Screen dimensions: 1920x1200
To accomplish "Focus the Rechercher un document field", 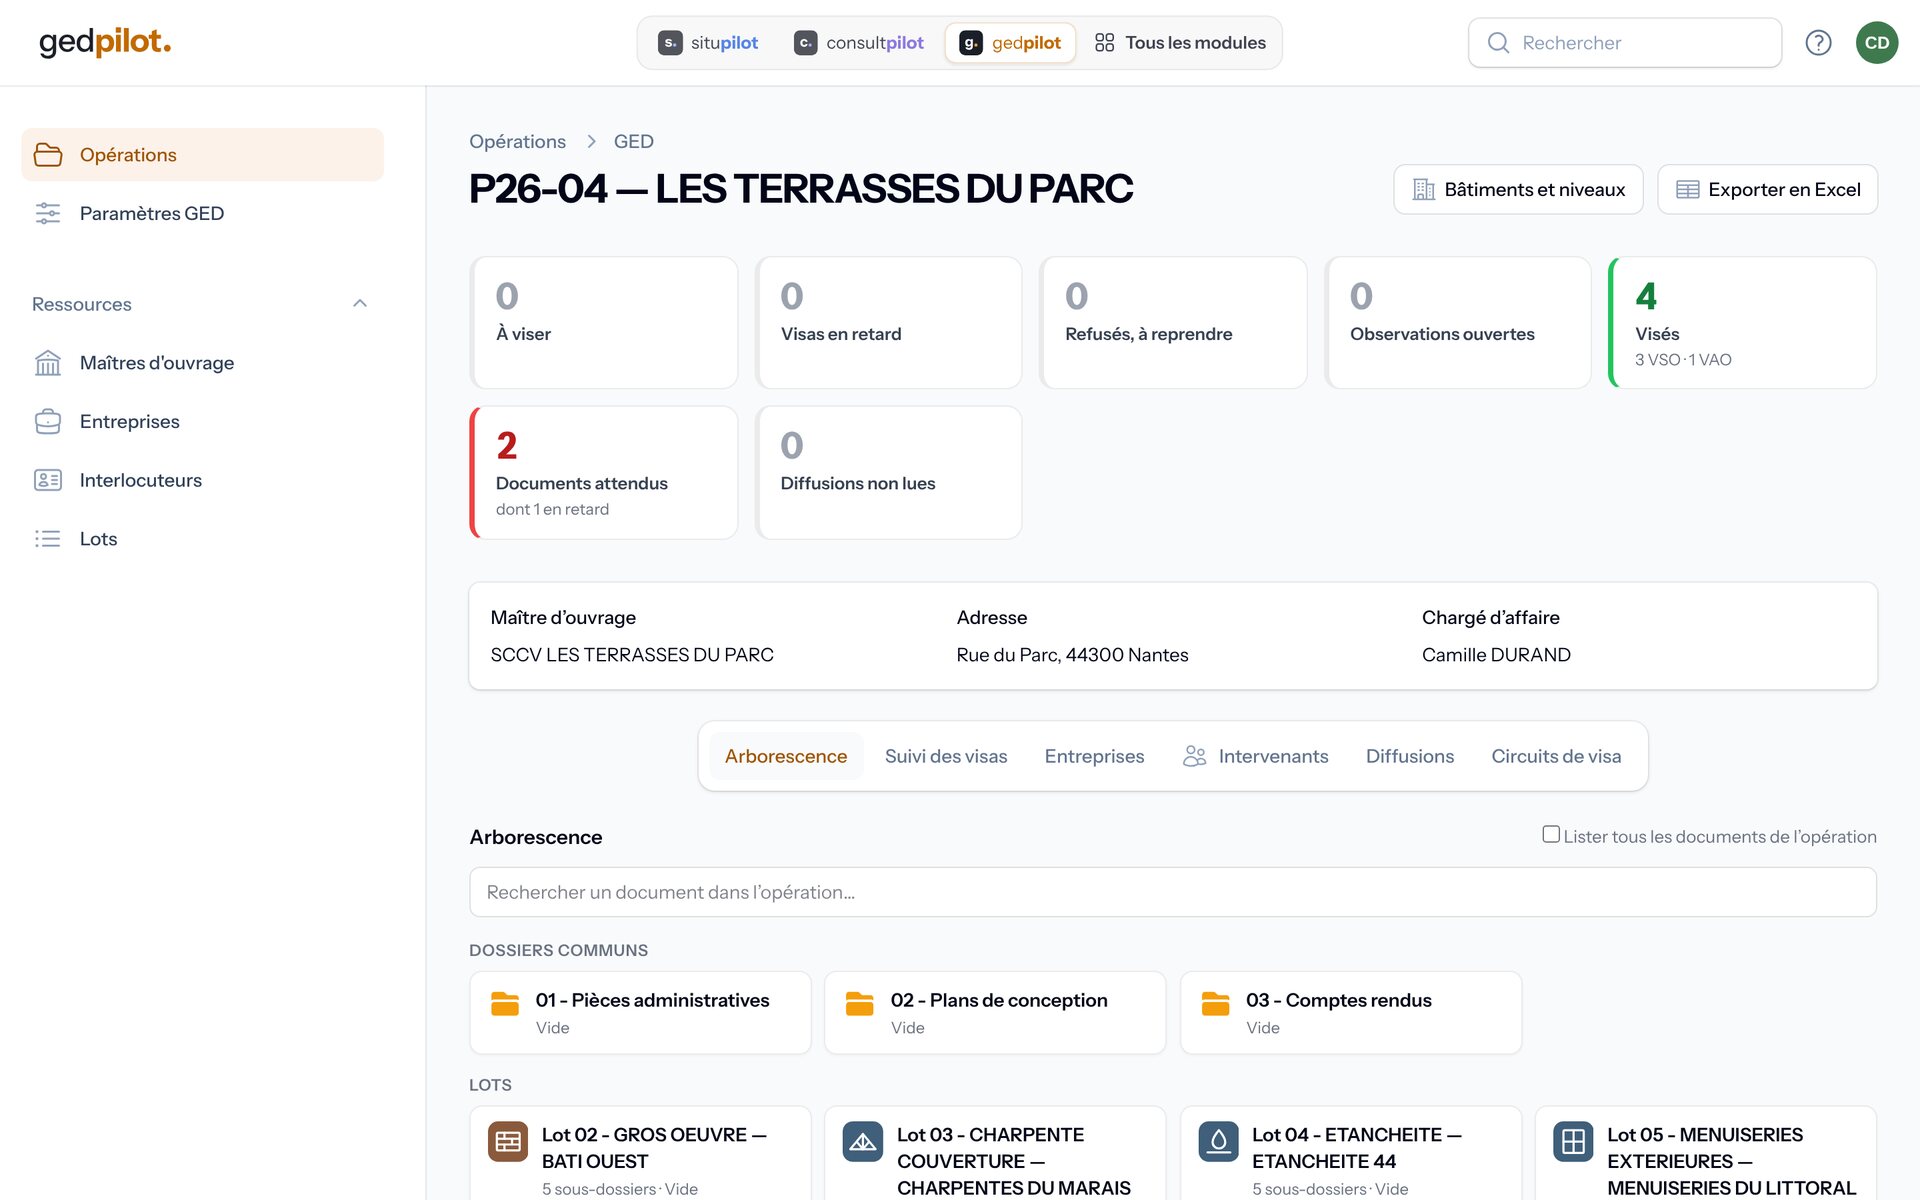I will [x=1172, y=892].
